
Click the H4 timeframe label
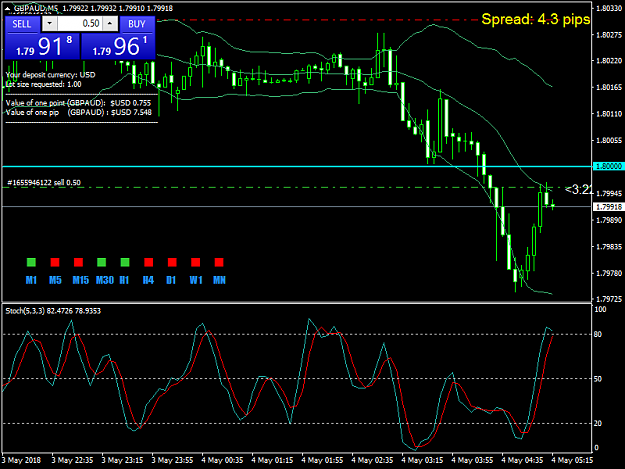(148, 280)
